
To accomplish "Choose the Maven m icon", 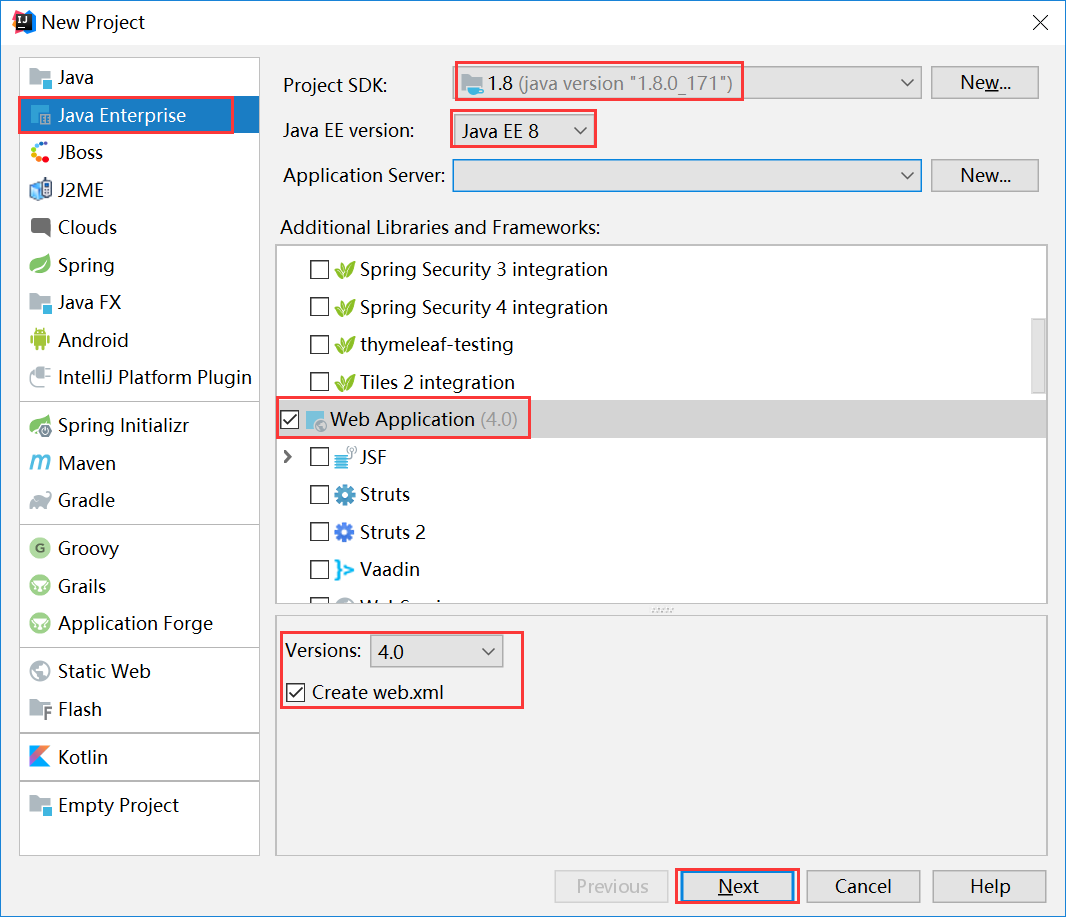I will tap(41, 463).
